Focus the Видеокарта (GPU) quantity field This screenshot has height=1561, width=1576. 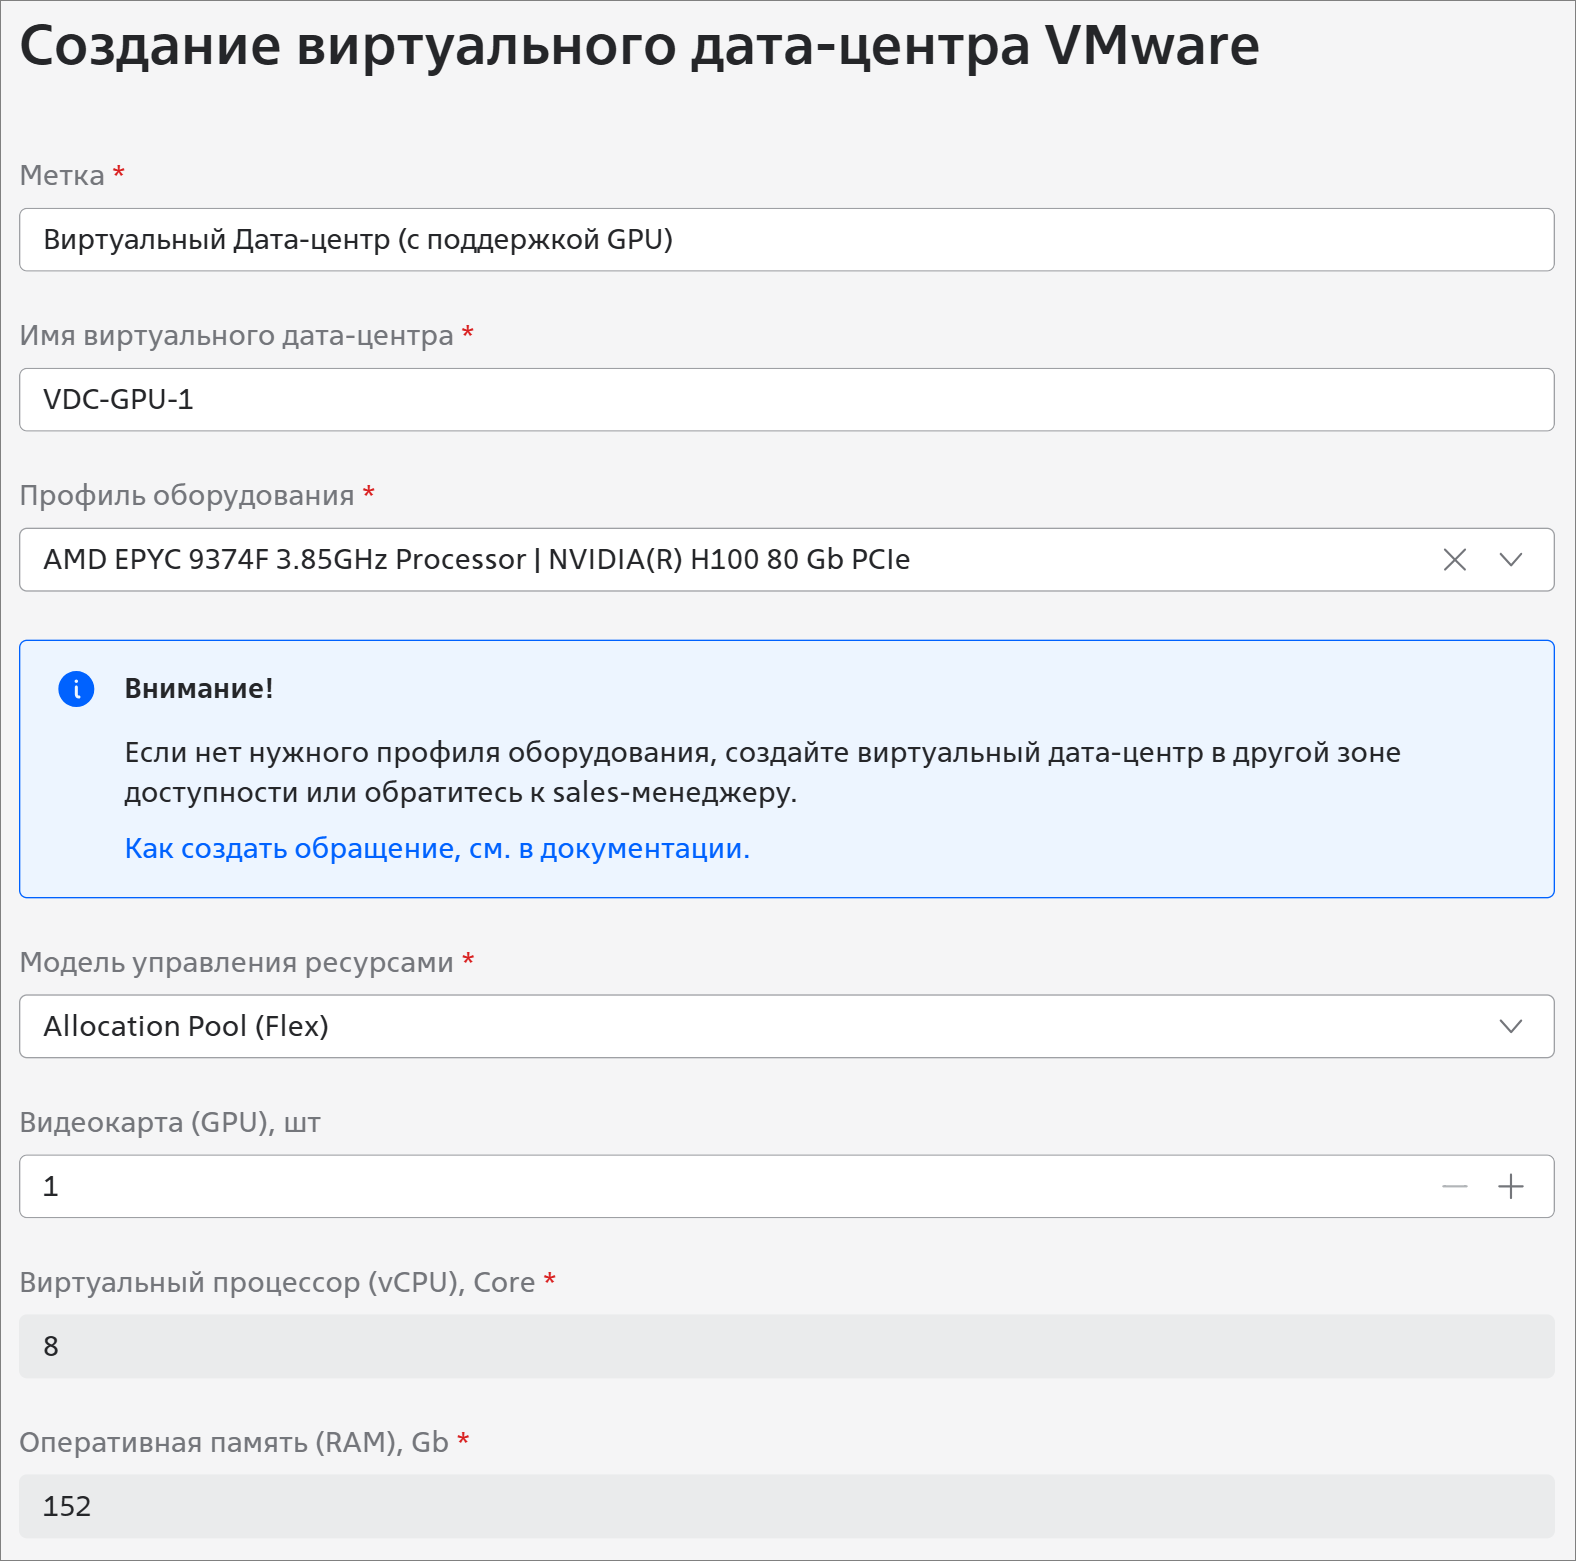700,1187
